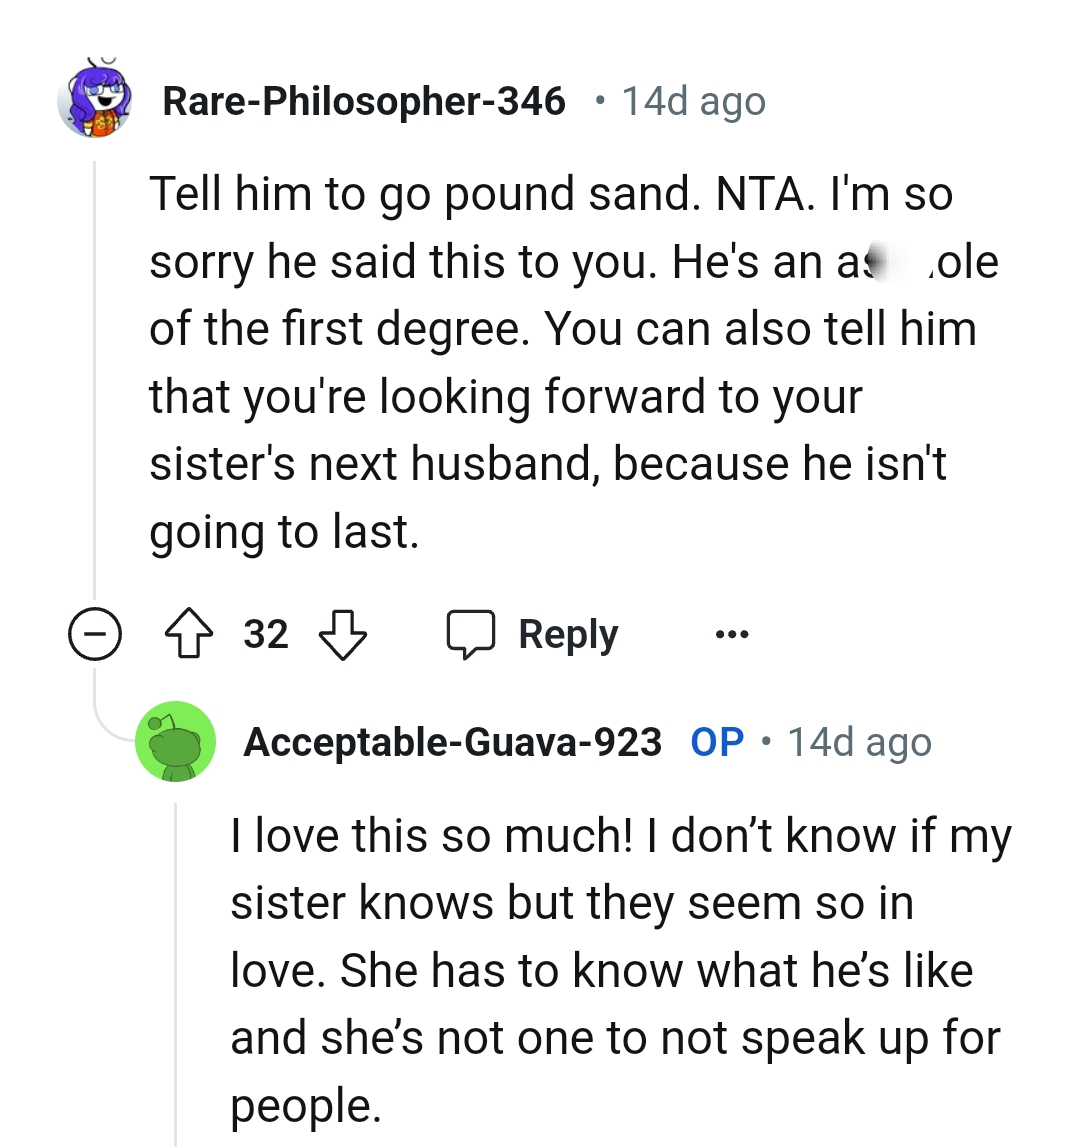This screenshot has width=1079, height=1147.
Task: Click the OP badge label
Action: [716, 742]
